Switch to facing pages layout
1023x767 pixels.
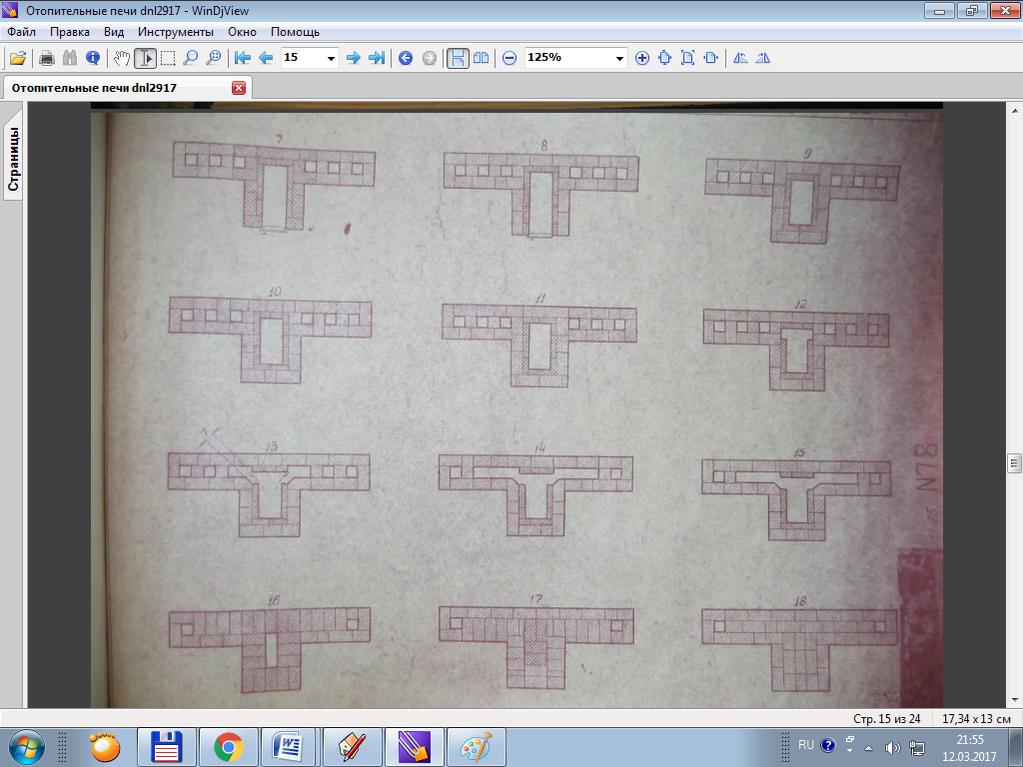click(x=481, y=58)
